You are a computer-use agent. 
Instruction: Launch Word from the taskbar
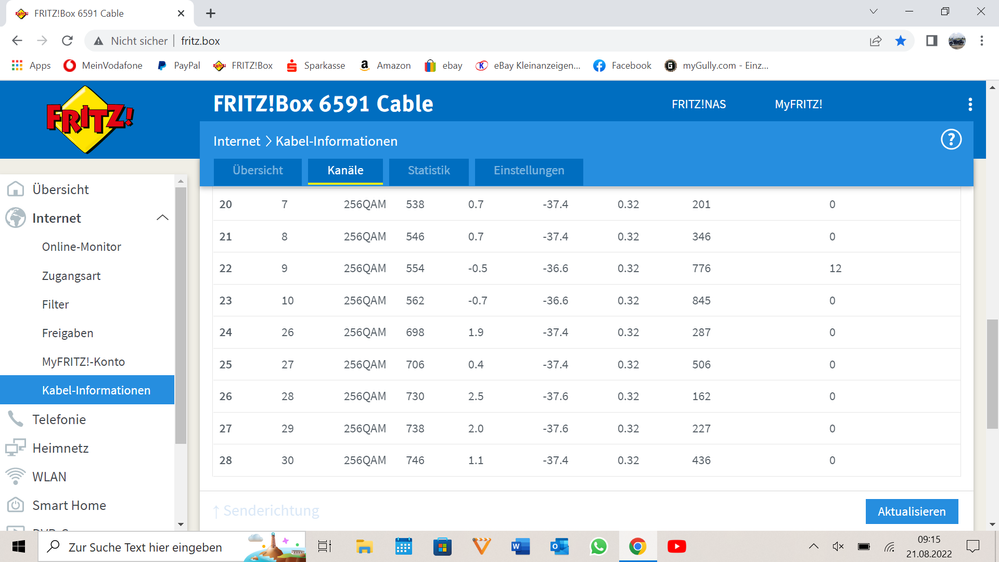point(520,547)
